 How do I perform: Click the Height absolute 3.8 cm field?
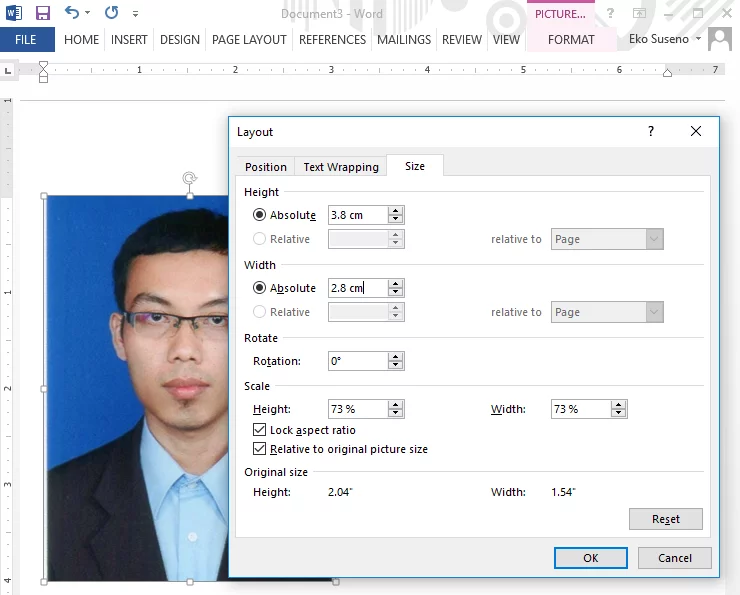[x=358, y=215]
